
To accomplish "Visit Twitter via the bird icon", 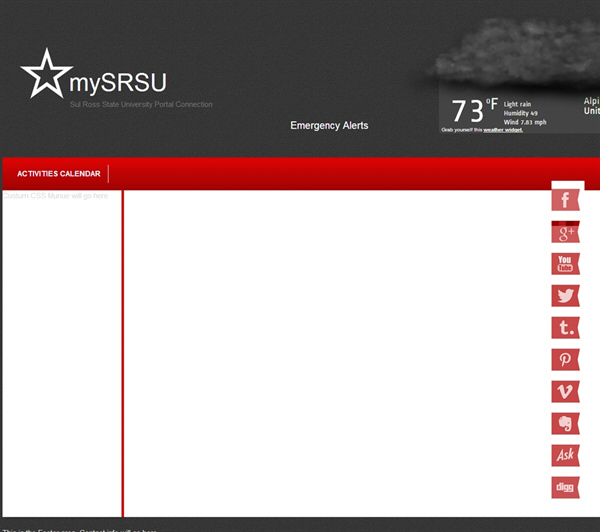I will [x=565, y=296].
